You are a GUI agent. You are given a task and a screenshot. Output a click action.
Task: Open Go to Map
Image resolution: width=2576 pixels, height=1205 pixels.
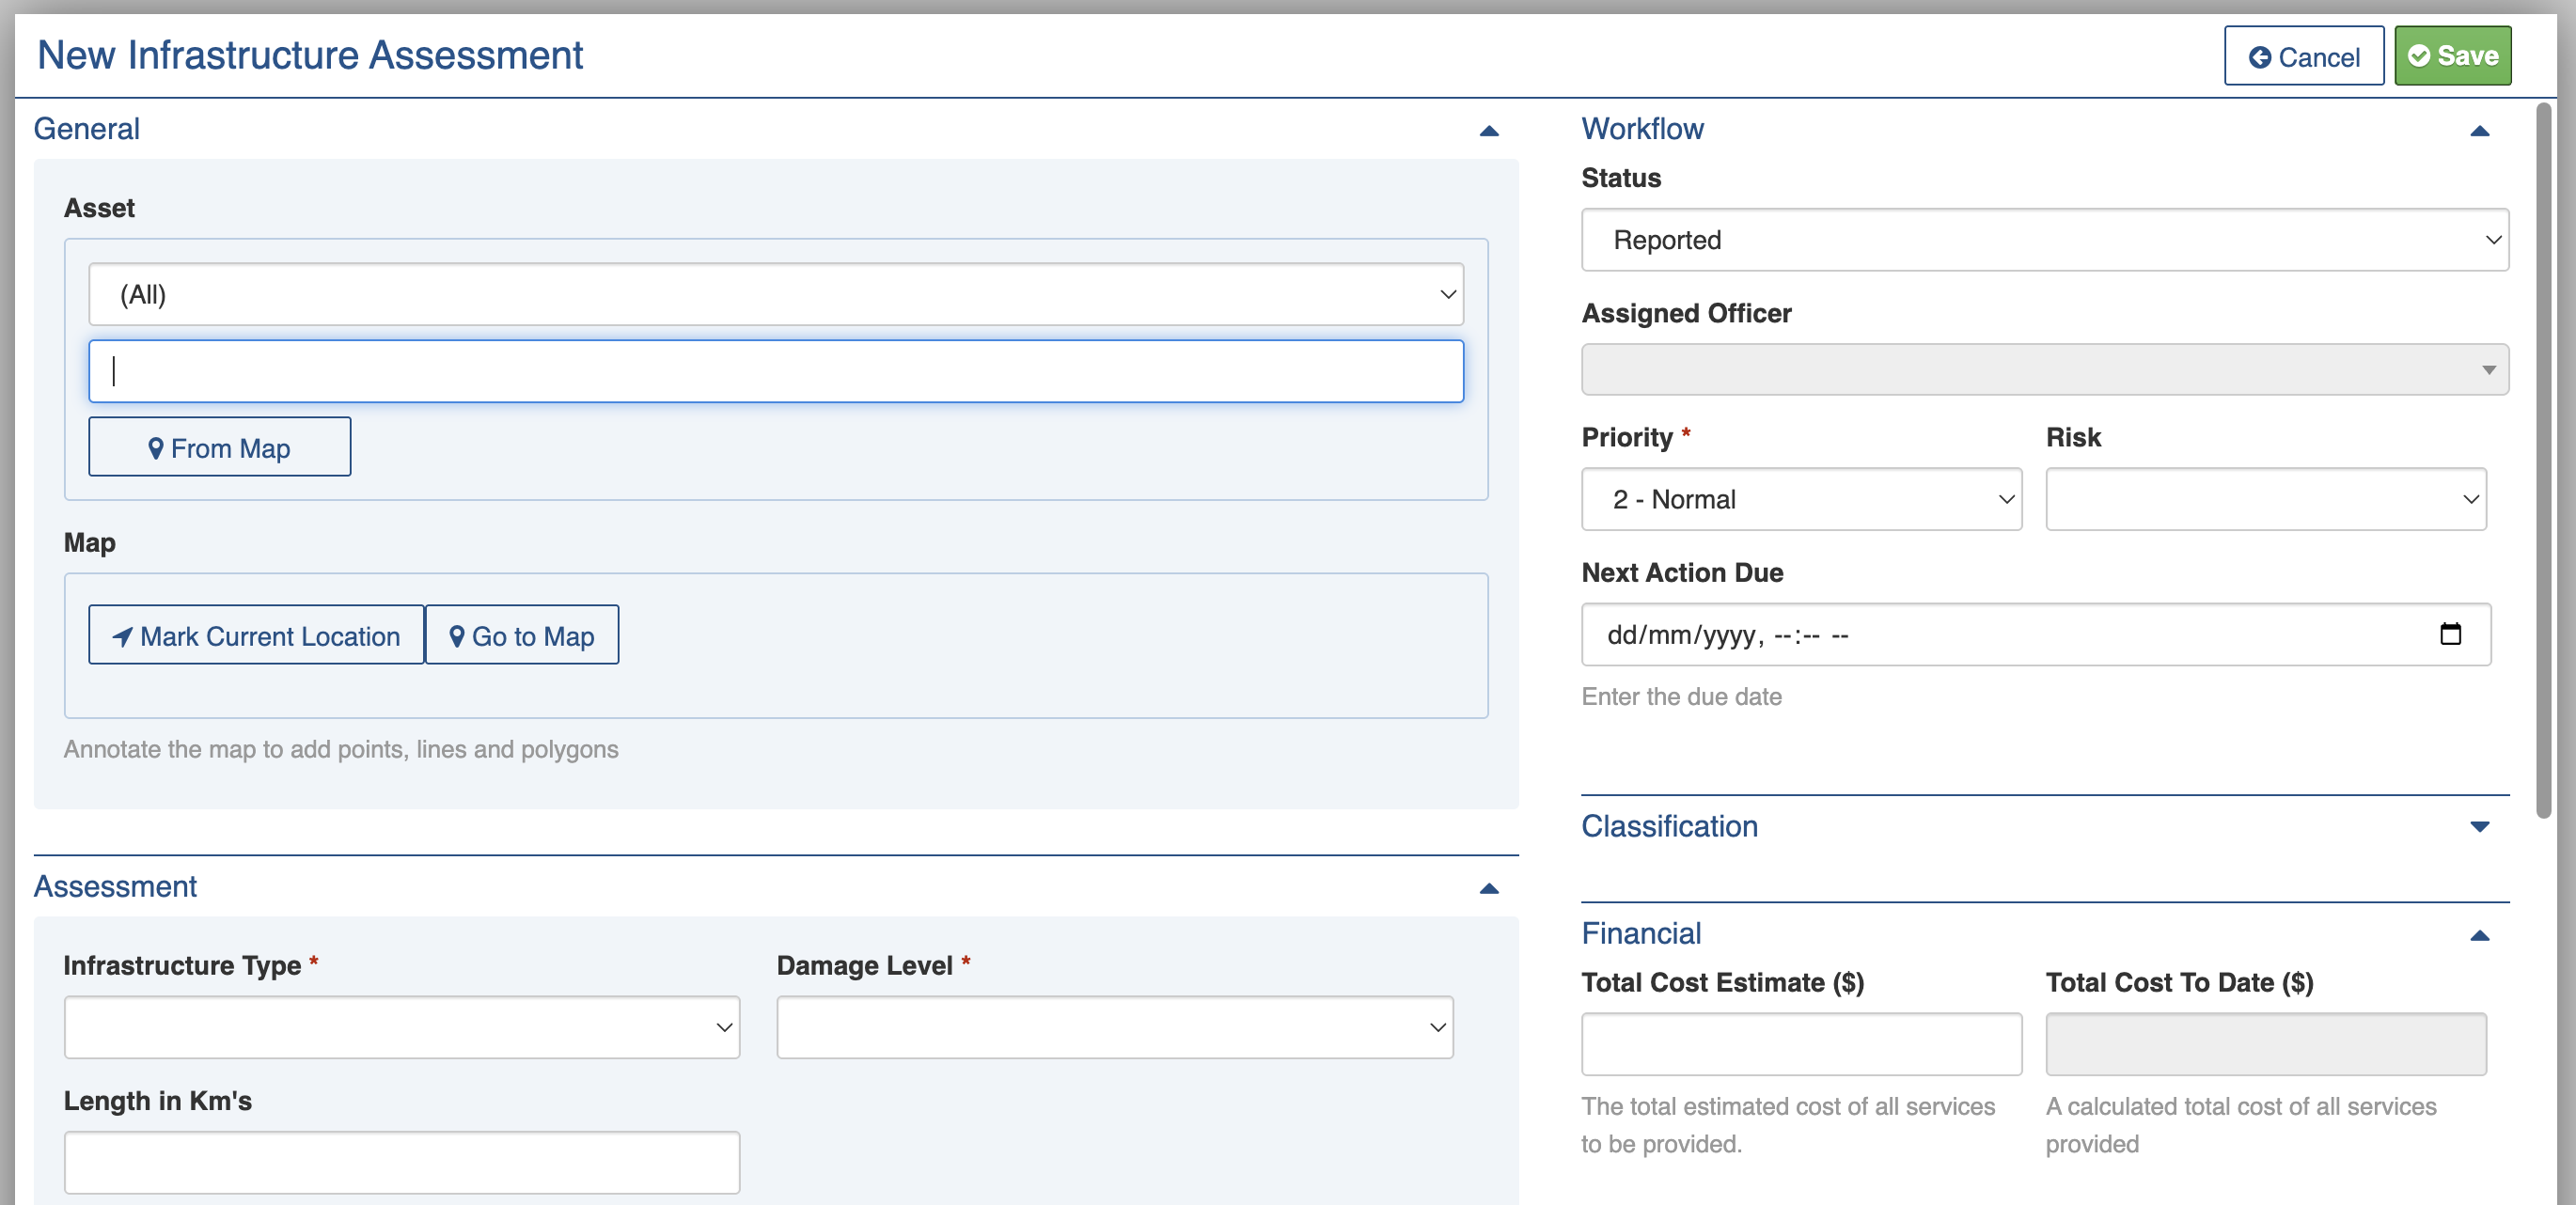(521, 635)
